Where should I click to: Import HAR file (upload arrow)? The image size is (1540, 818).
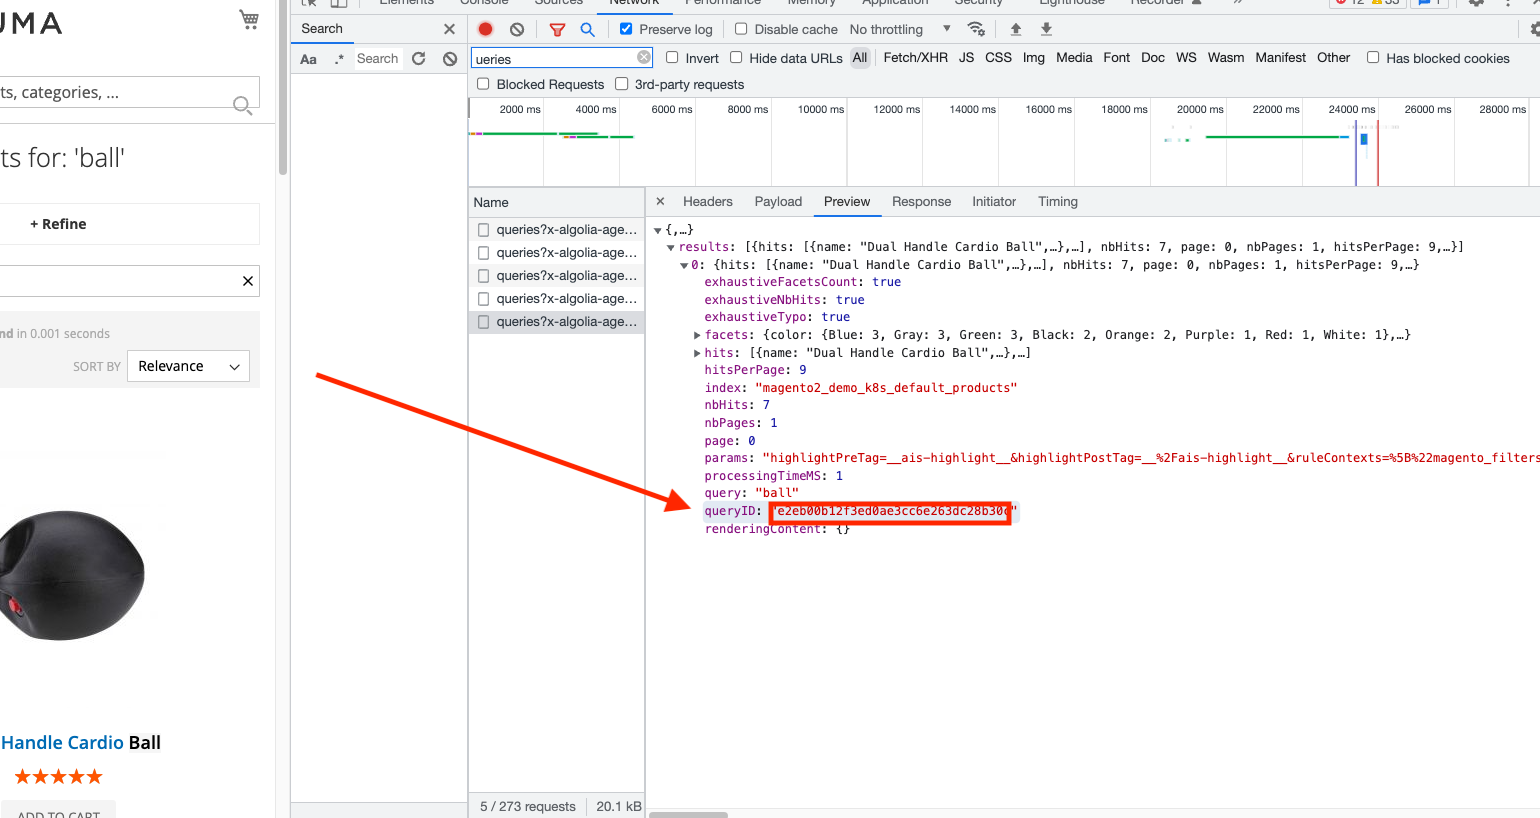click(1016, 29)
